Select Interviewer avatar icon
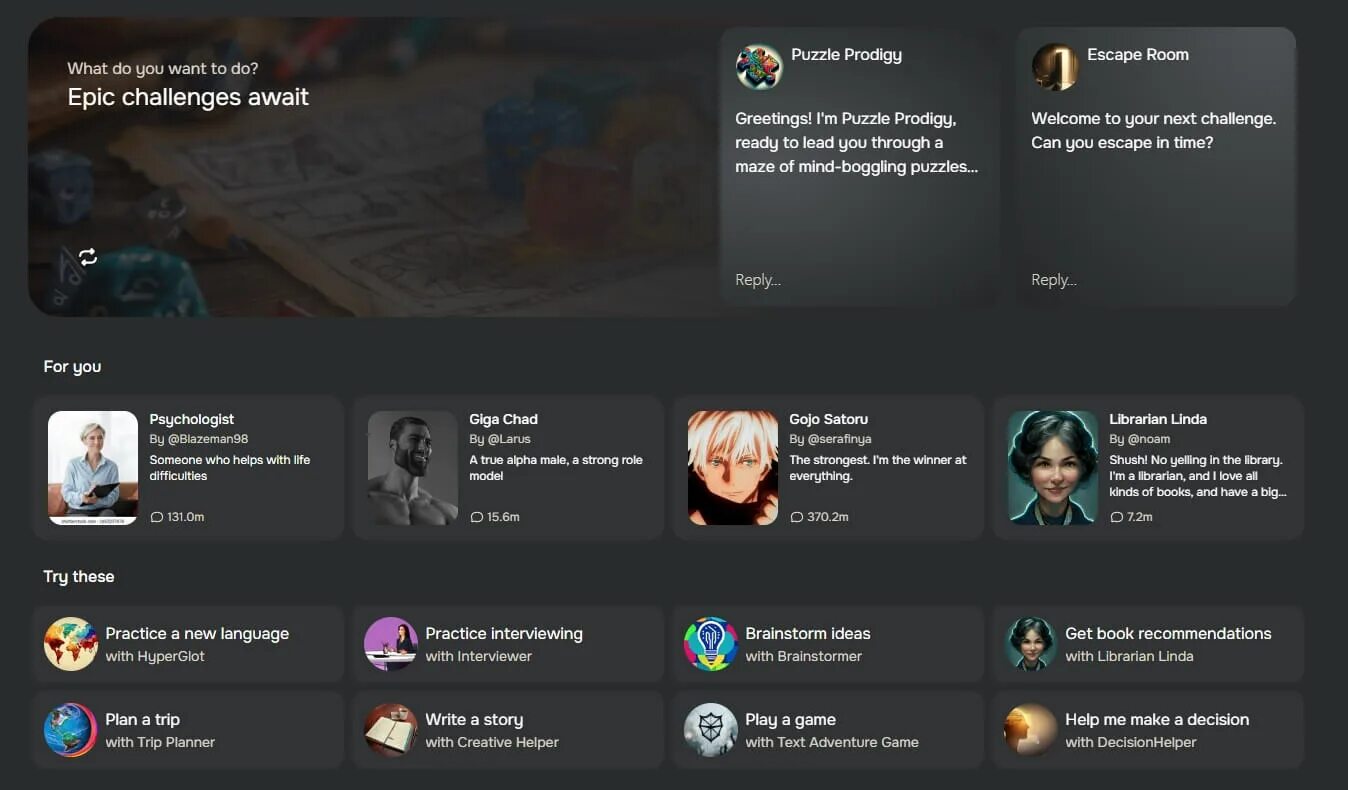Screen dimensions: 1348x790 tap(391, 644)
